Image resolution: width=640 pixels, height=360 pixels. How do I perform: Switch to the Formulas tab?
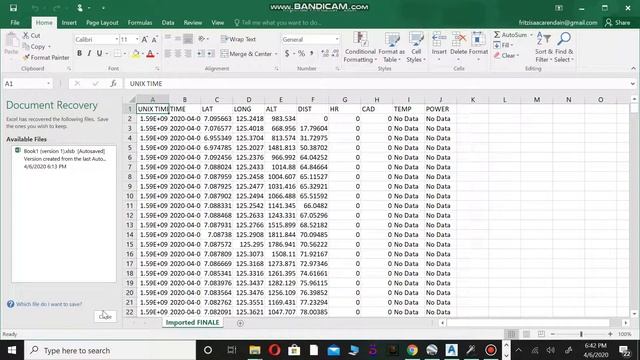140,22
